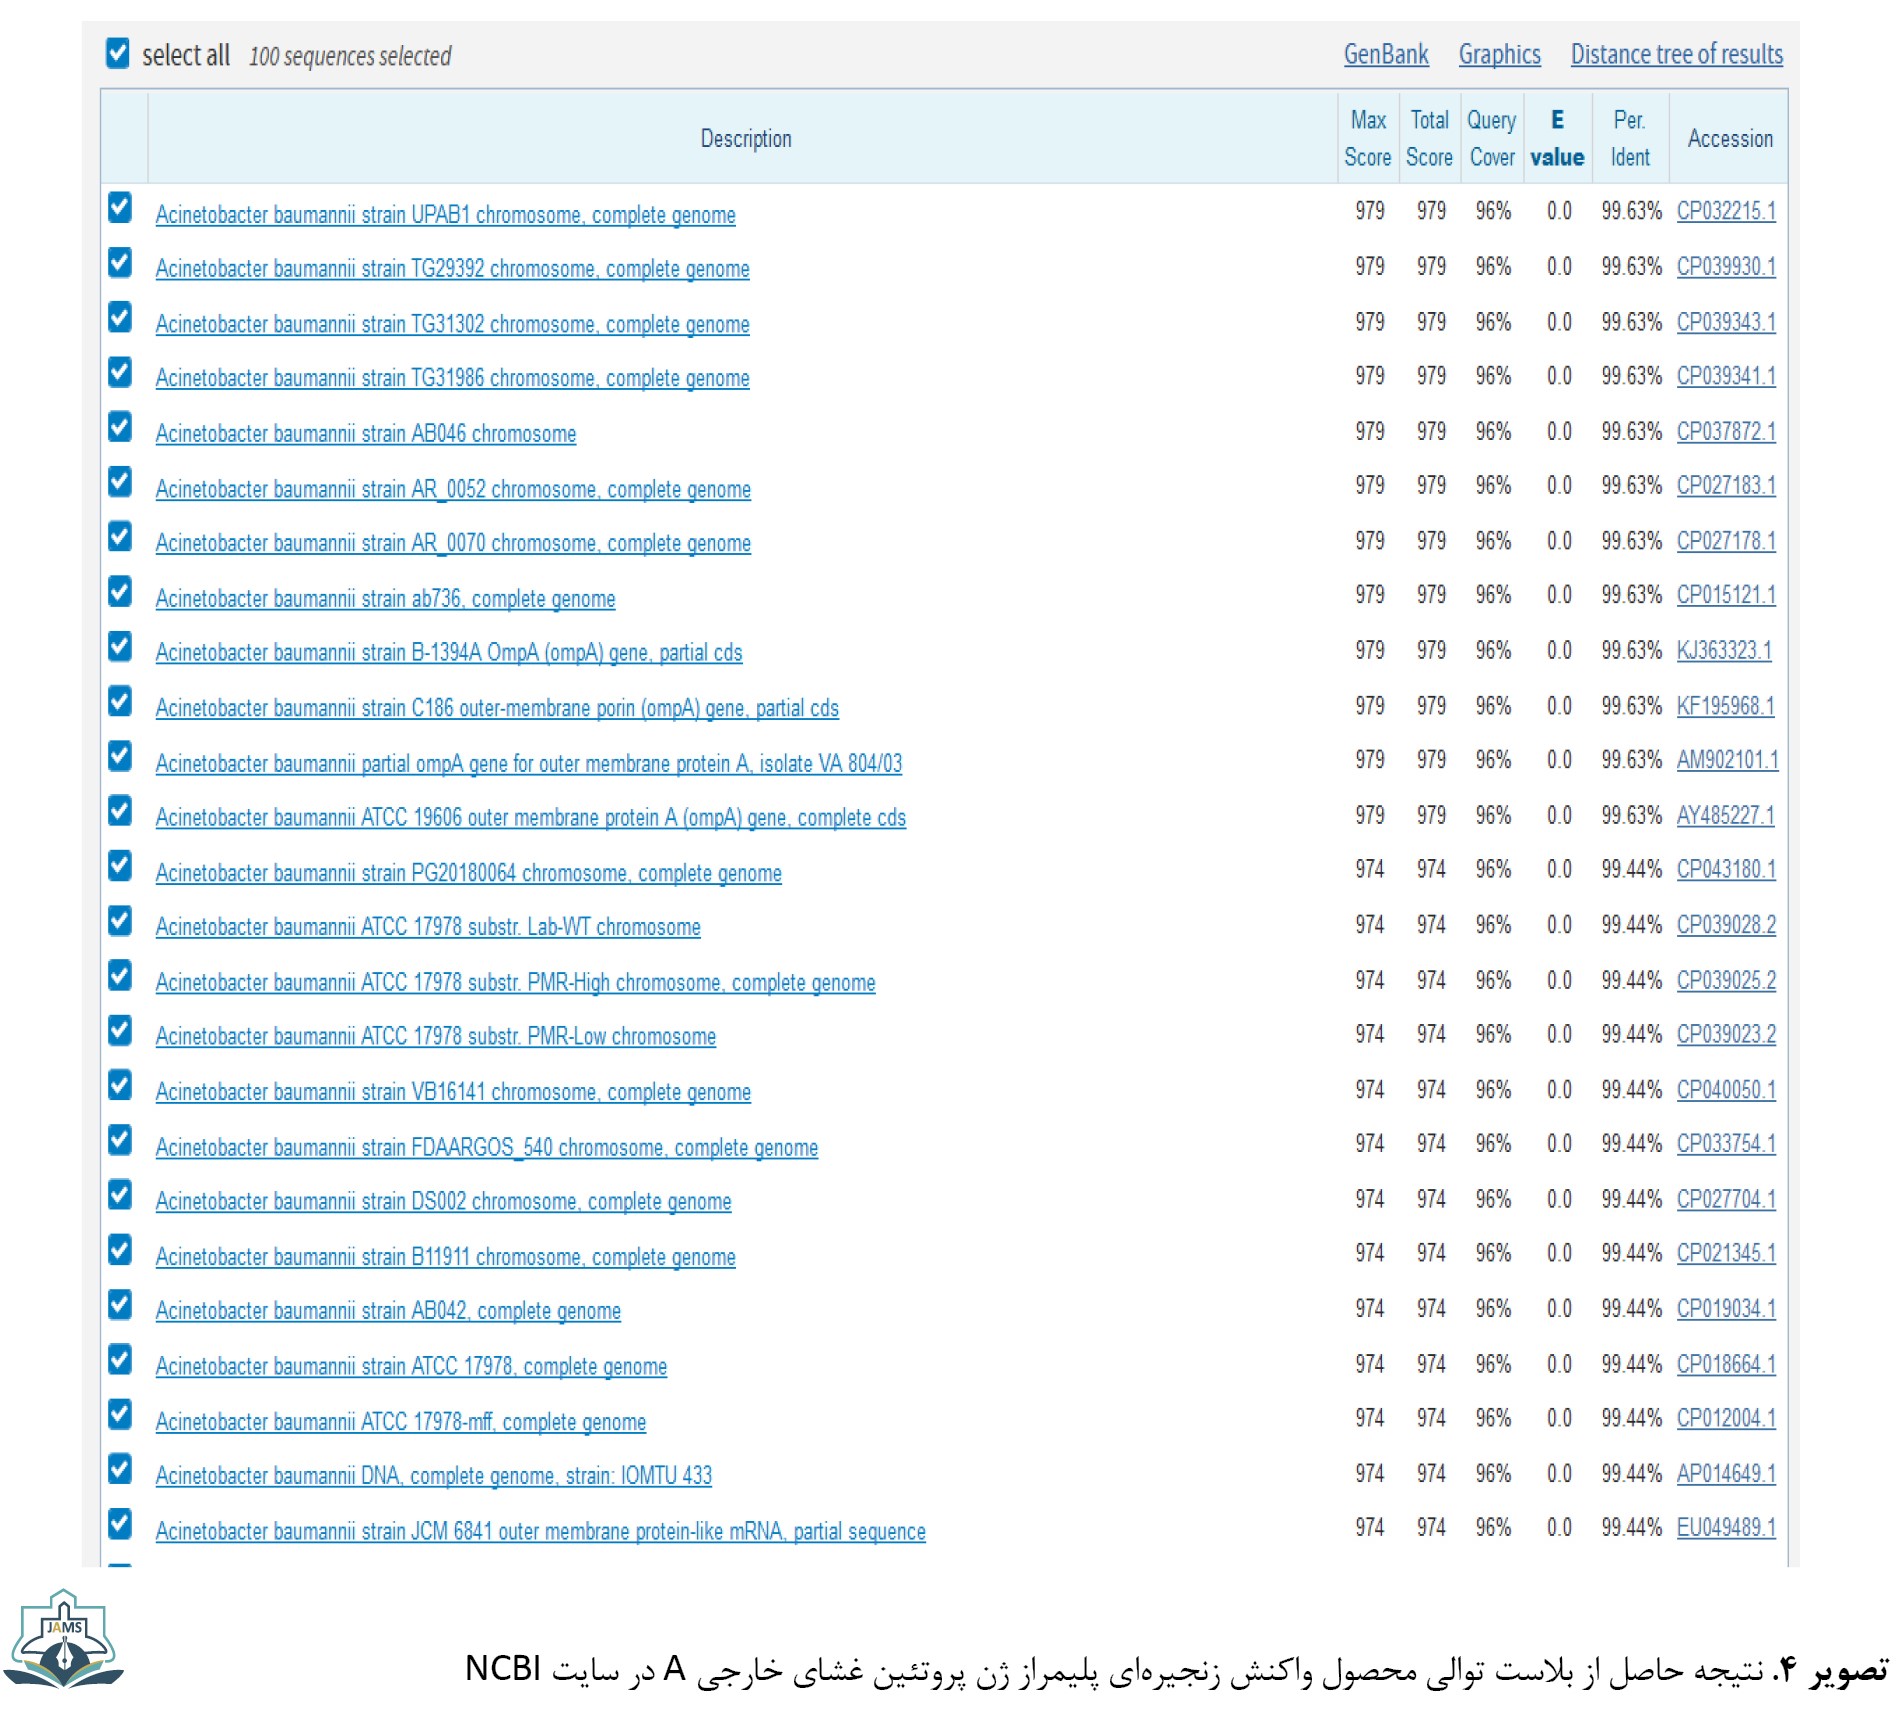Open accession CP039028.2
The width and height of the screenshot is (1901, 1733).
tap(1726, 925)
